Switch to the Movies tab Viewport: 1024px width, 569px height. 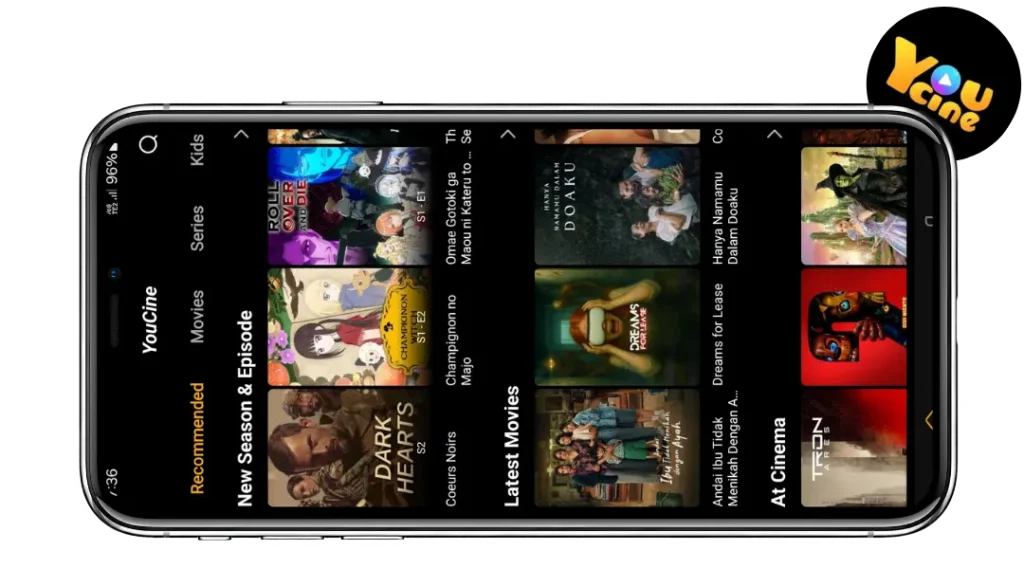pos(197,317)
